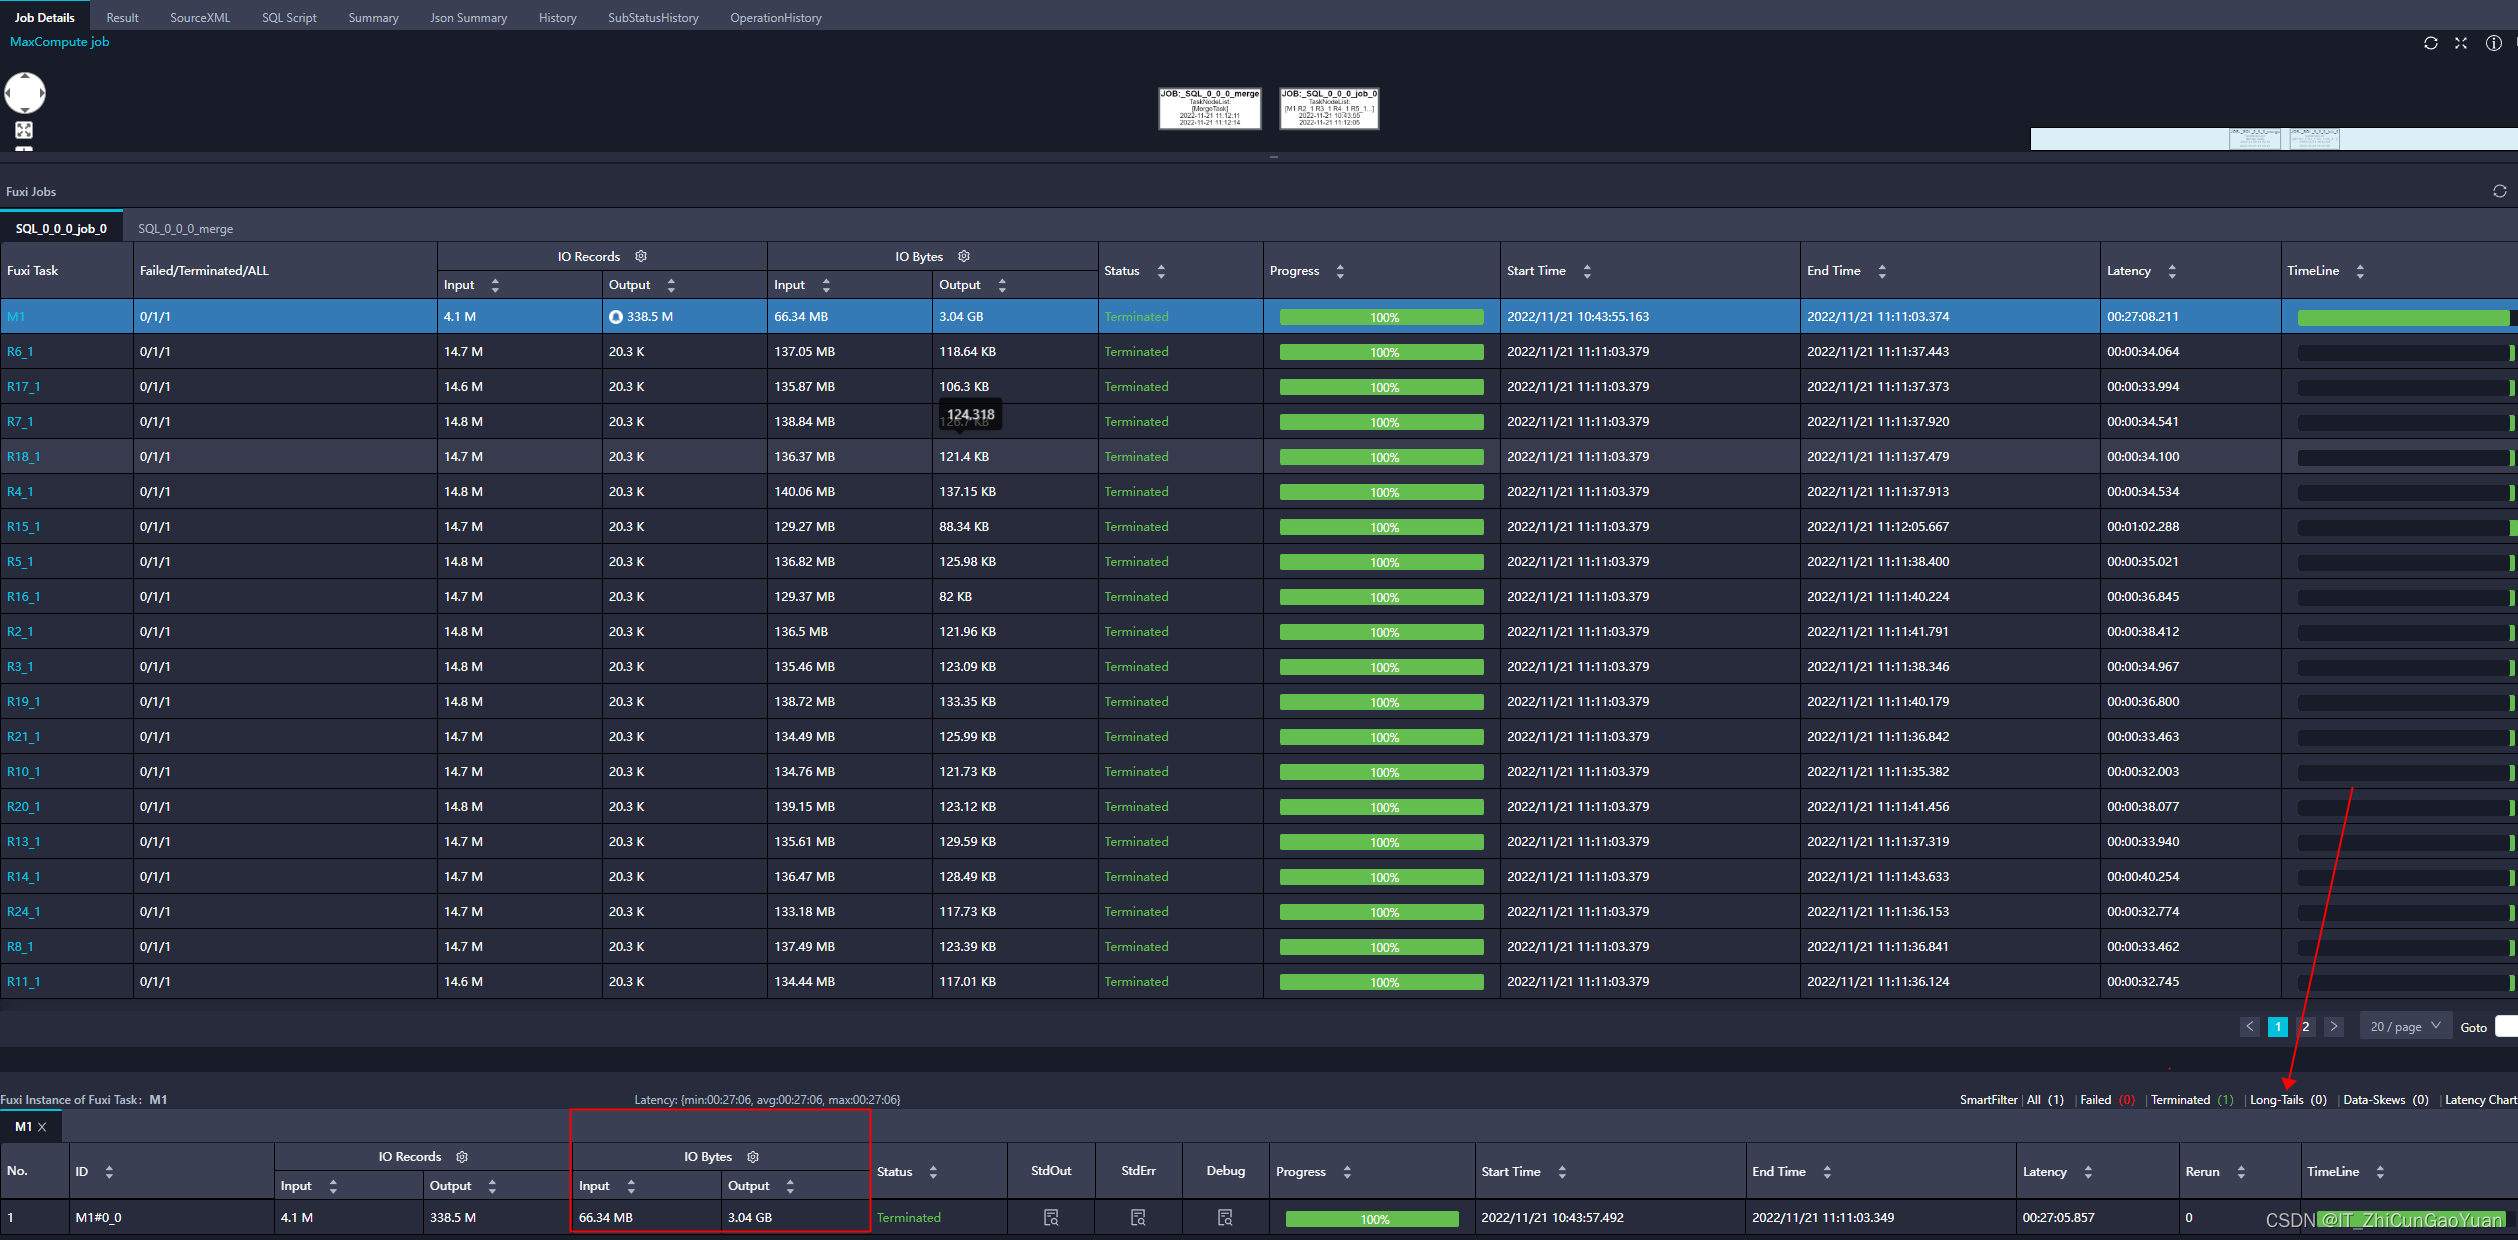
Task: Filter instances by Long-Tails
Action: (2288, 1099)
